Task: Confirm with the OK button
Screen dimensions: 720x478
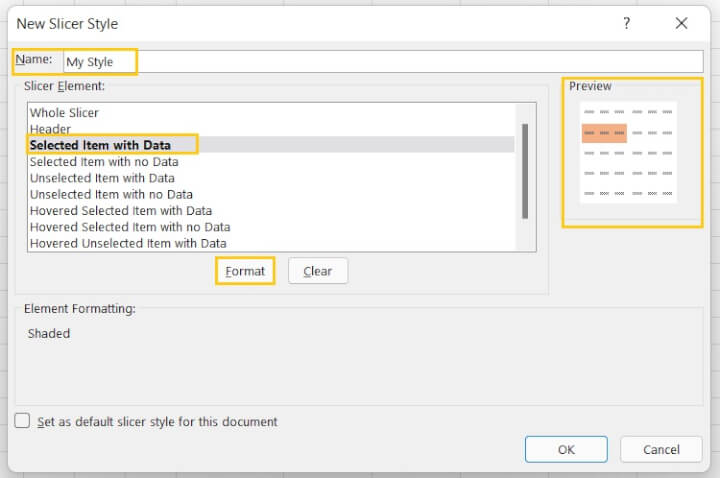Action: [566, 449]
